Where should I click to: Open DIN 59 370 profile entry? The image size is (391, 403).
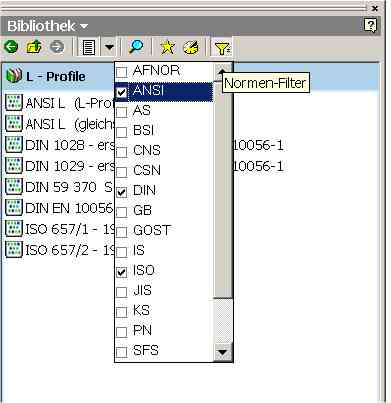click(x=60, y=187)
